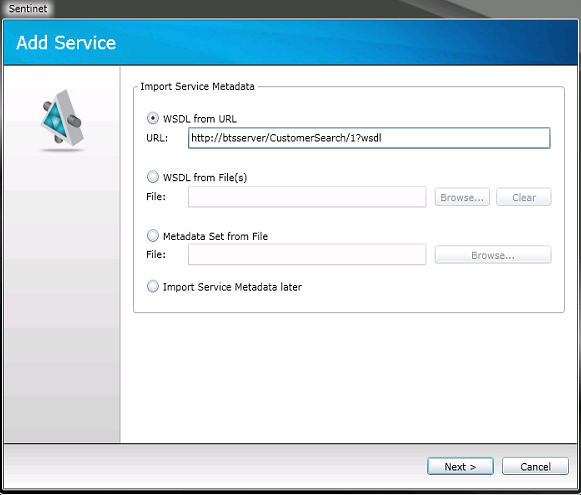The image size is (581, 495).
Task: Click the Clear button
Action: pyautogui.click(x=524, y=197)
